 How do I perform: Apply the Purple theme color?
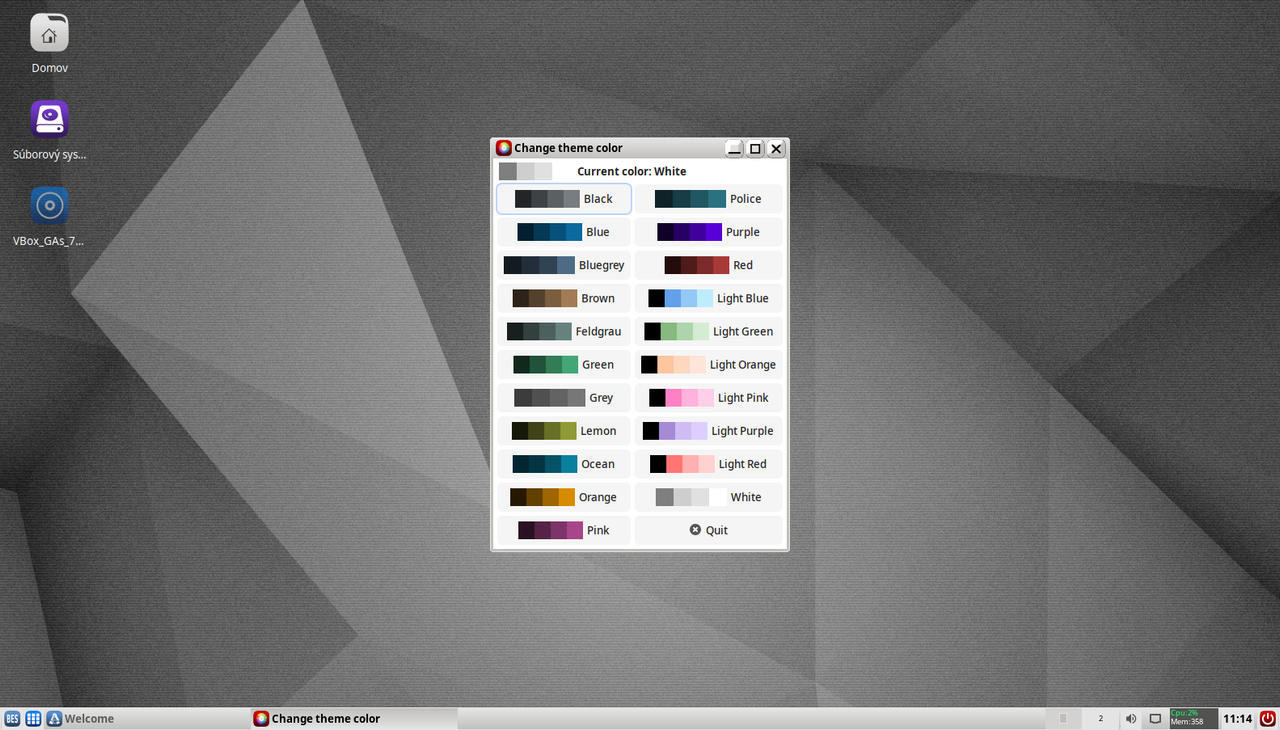[x=708, y=232]
